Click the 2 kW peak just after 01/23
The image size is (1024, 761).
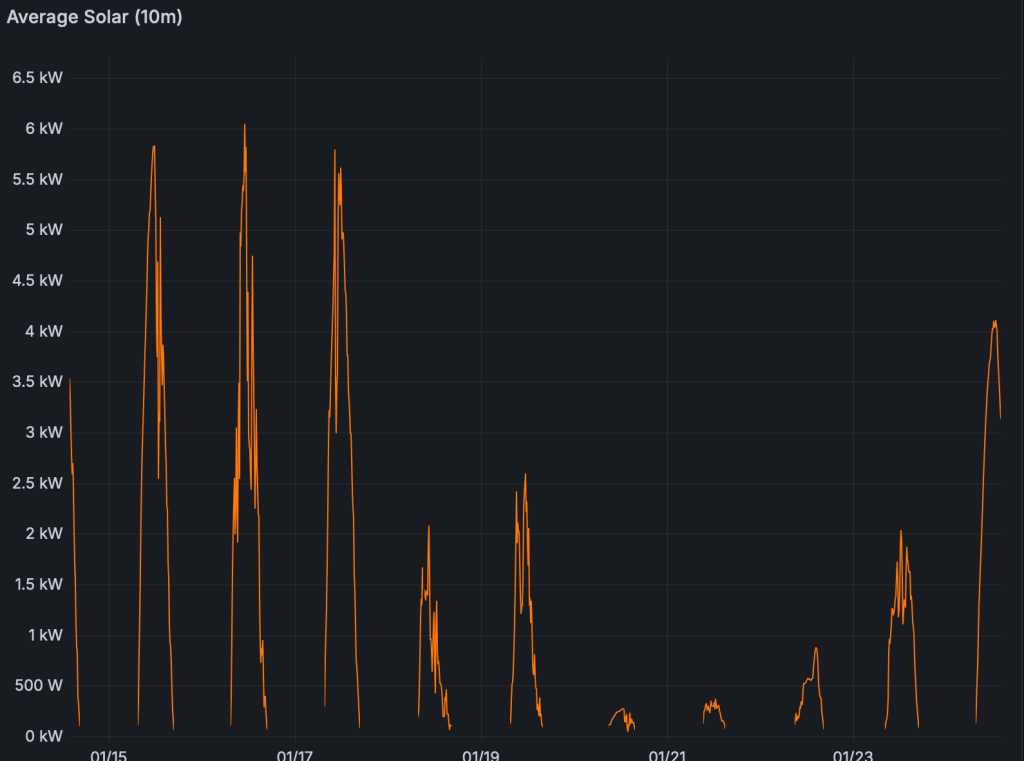(901, 531)
